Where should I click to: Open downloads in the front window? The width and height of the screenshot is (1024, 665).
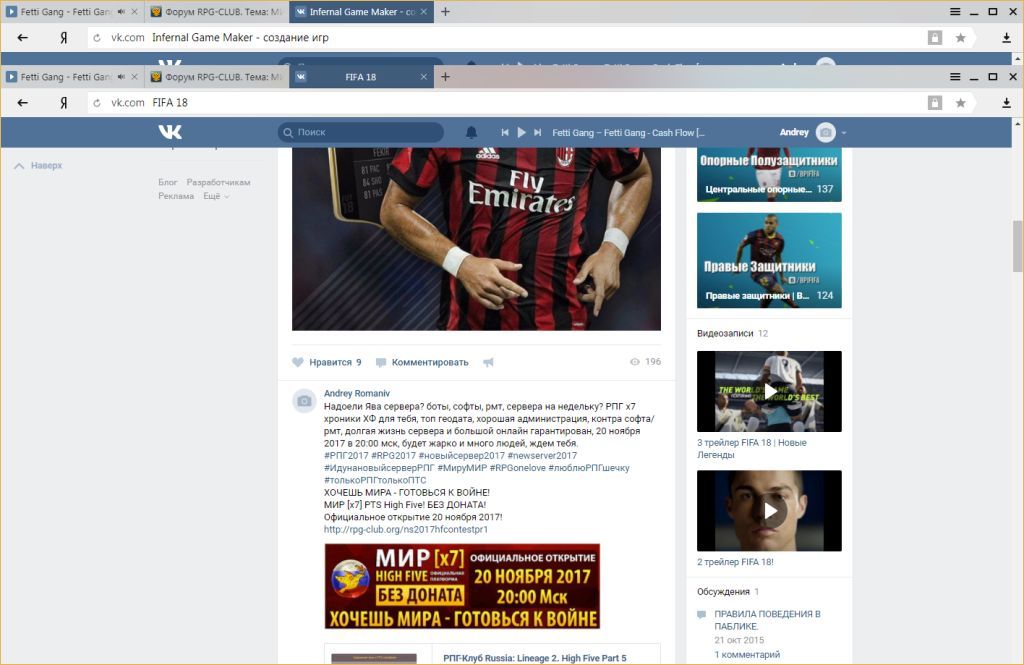(1006, 103)
